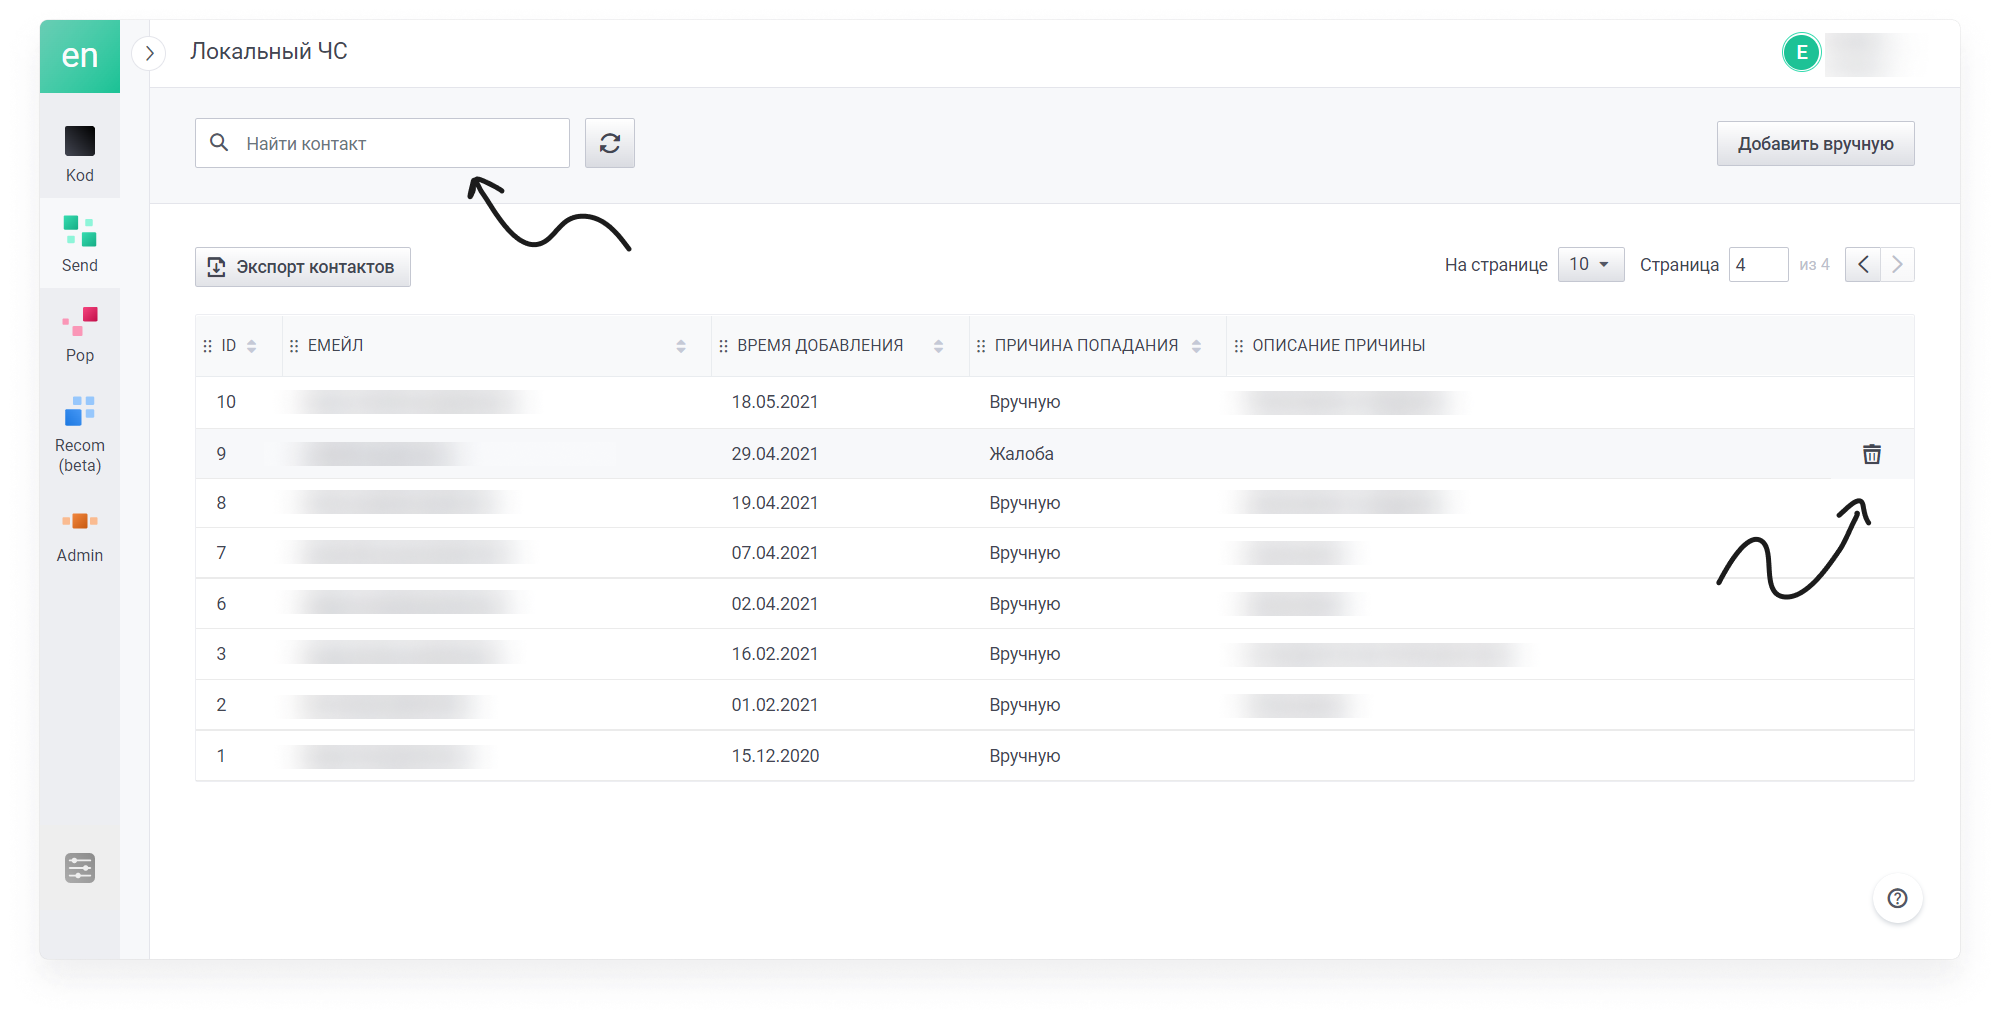Viewport: 2000px width, 1019px height.
Task: Open the Kod module in sidebar
Action: coord(80,154)
